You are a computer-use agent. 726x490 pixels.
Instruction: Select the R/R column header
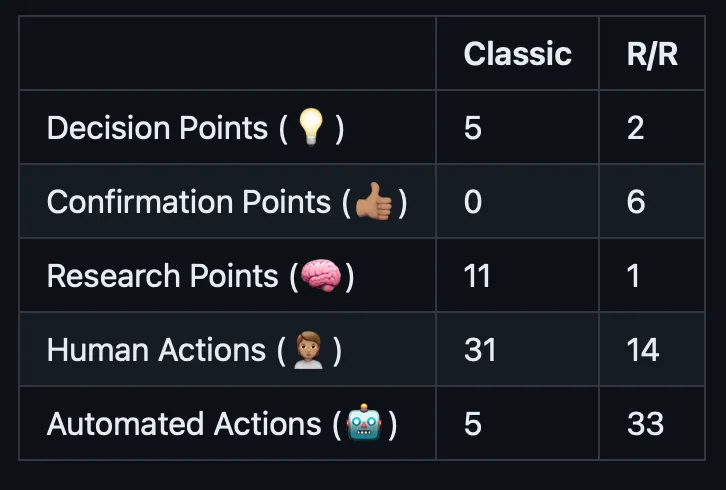pos(652,54)
